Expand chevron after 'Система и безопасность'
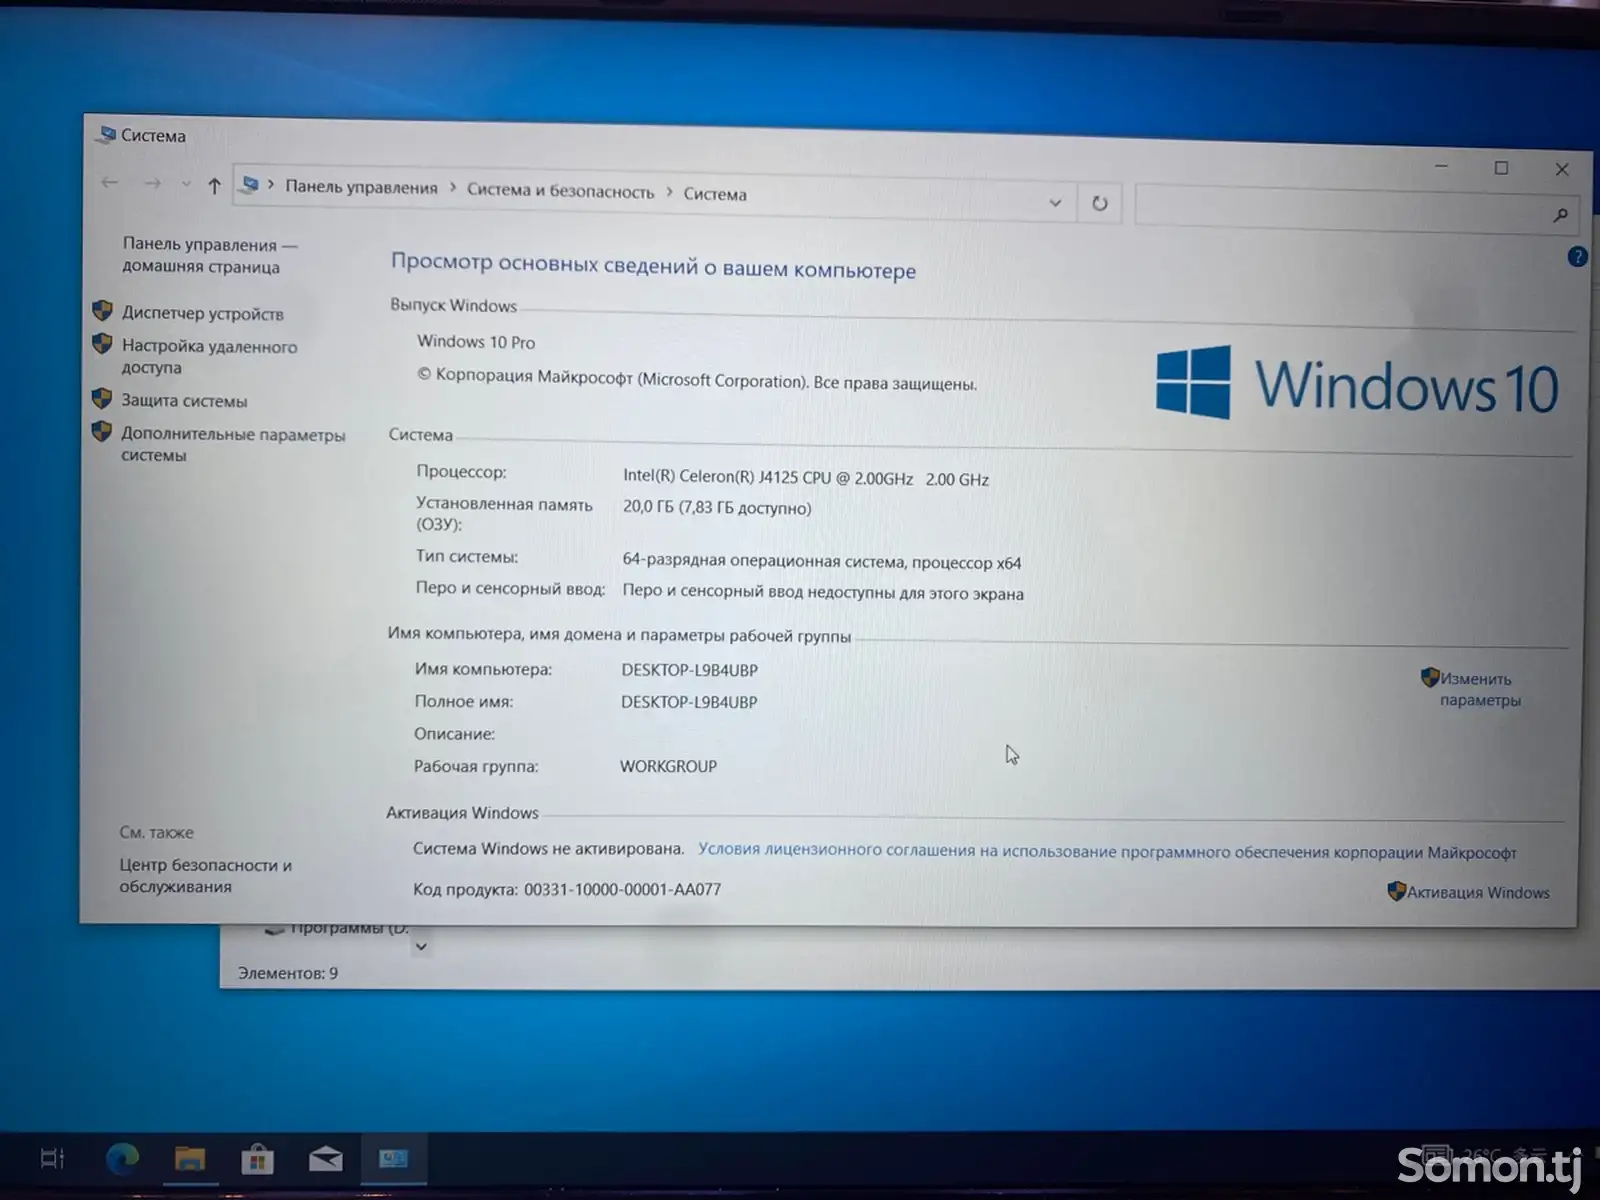This screenshot has width=1600, height=1200. [669, 192]
